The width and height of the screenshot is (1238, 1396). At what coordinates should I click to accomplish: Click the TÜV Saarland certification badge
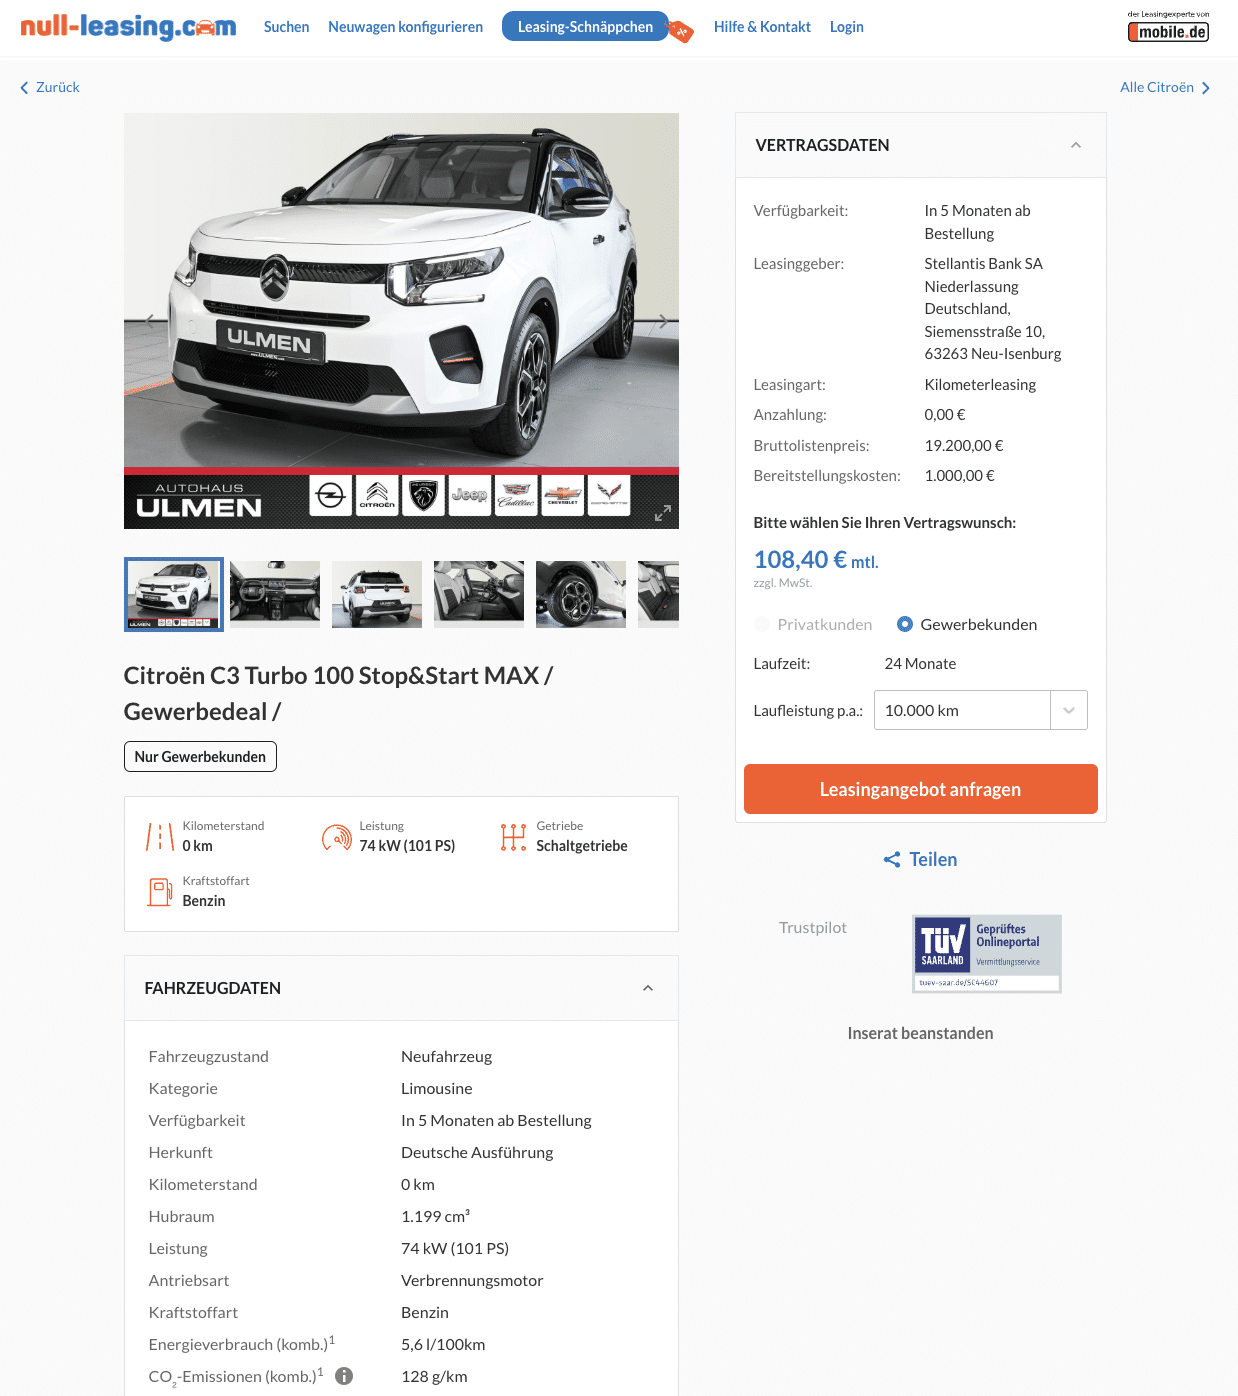(987, 954)
